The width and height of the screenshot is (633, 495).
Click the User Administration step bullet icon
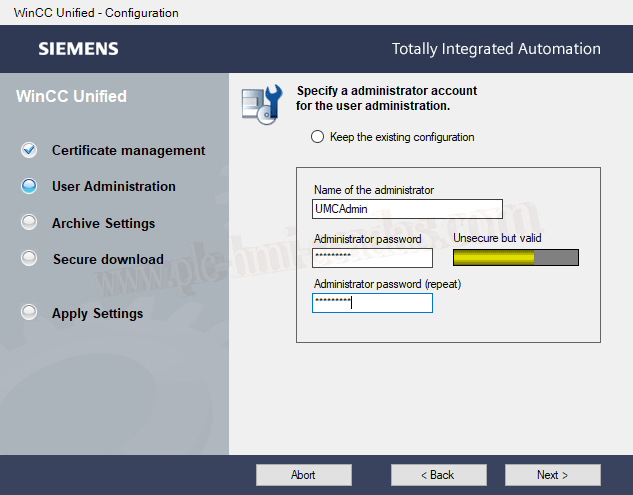tap(29, 186)
